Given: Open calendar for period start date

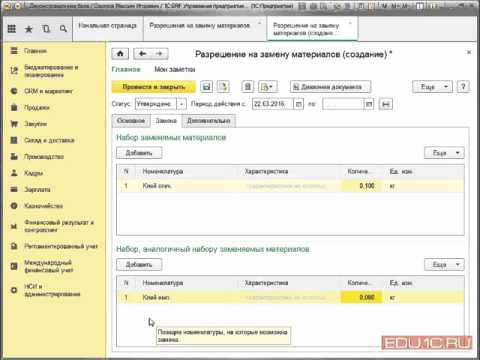Looking at the screenshot, I should (x=299, y=104).
